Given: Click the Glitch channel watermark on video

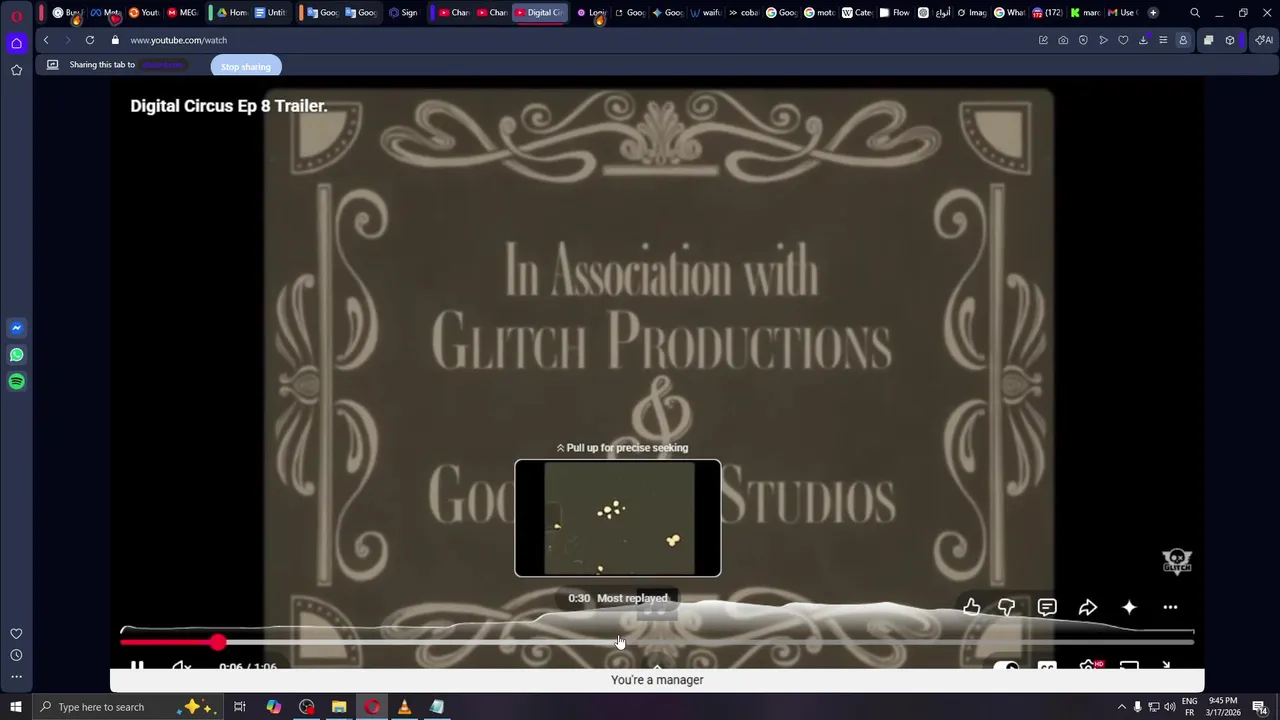Looking at the screenshot, I should (x=1177, y=561).
